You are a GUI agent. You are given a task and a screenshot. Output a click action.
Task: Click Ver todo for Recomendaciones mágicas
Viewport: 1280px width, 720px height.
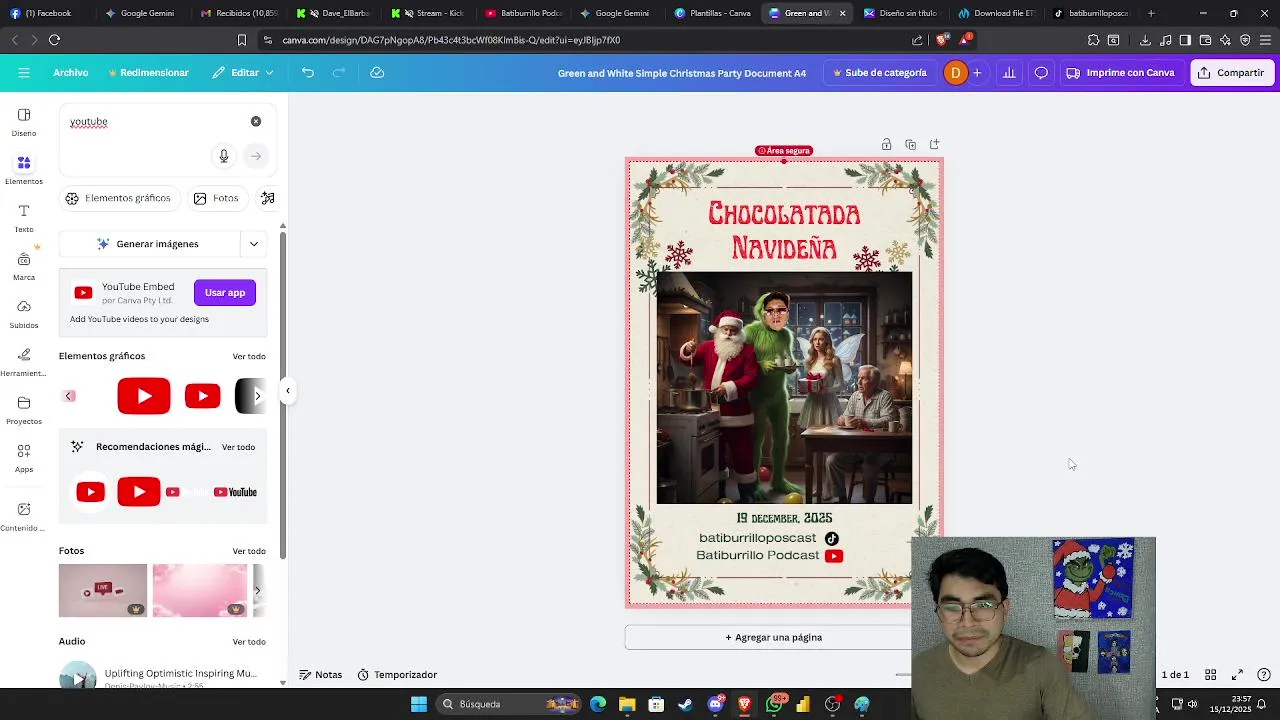[238, 447]
